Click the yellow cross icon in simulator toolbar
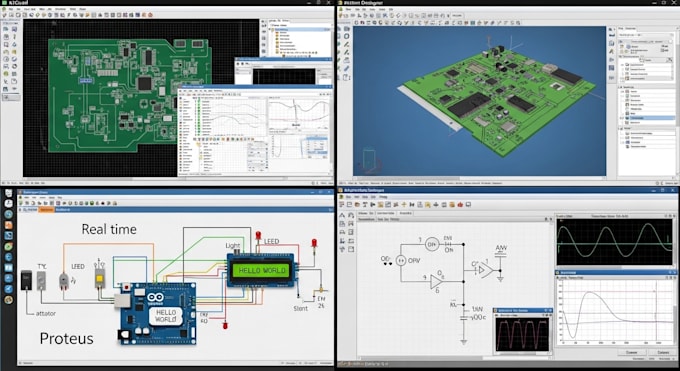This screenshot has width=680, height=371. pyautogui.click(x=404, y=204)
